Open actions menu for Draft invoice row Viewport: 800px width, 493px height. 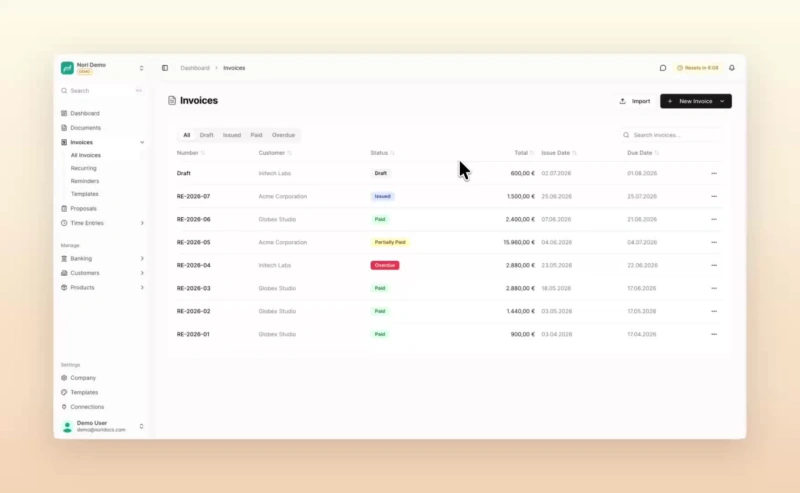click(714, 174)
